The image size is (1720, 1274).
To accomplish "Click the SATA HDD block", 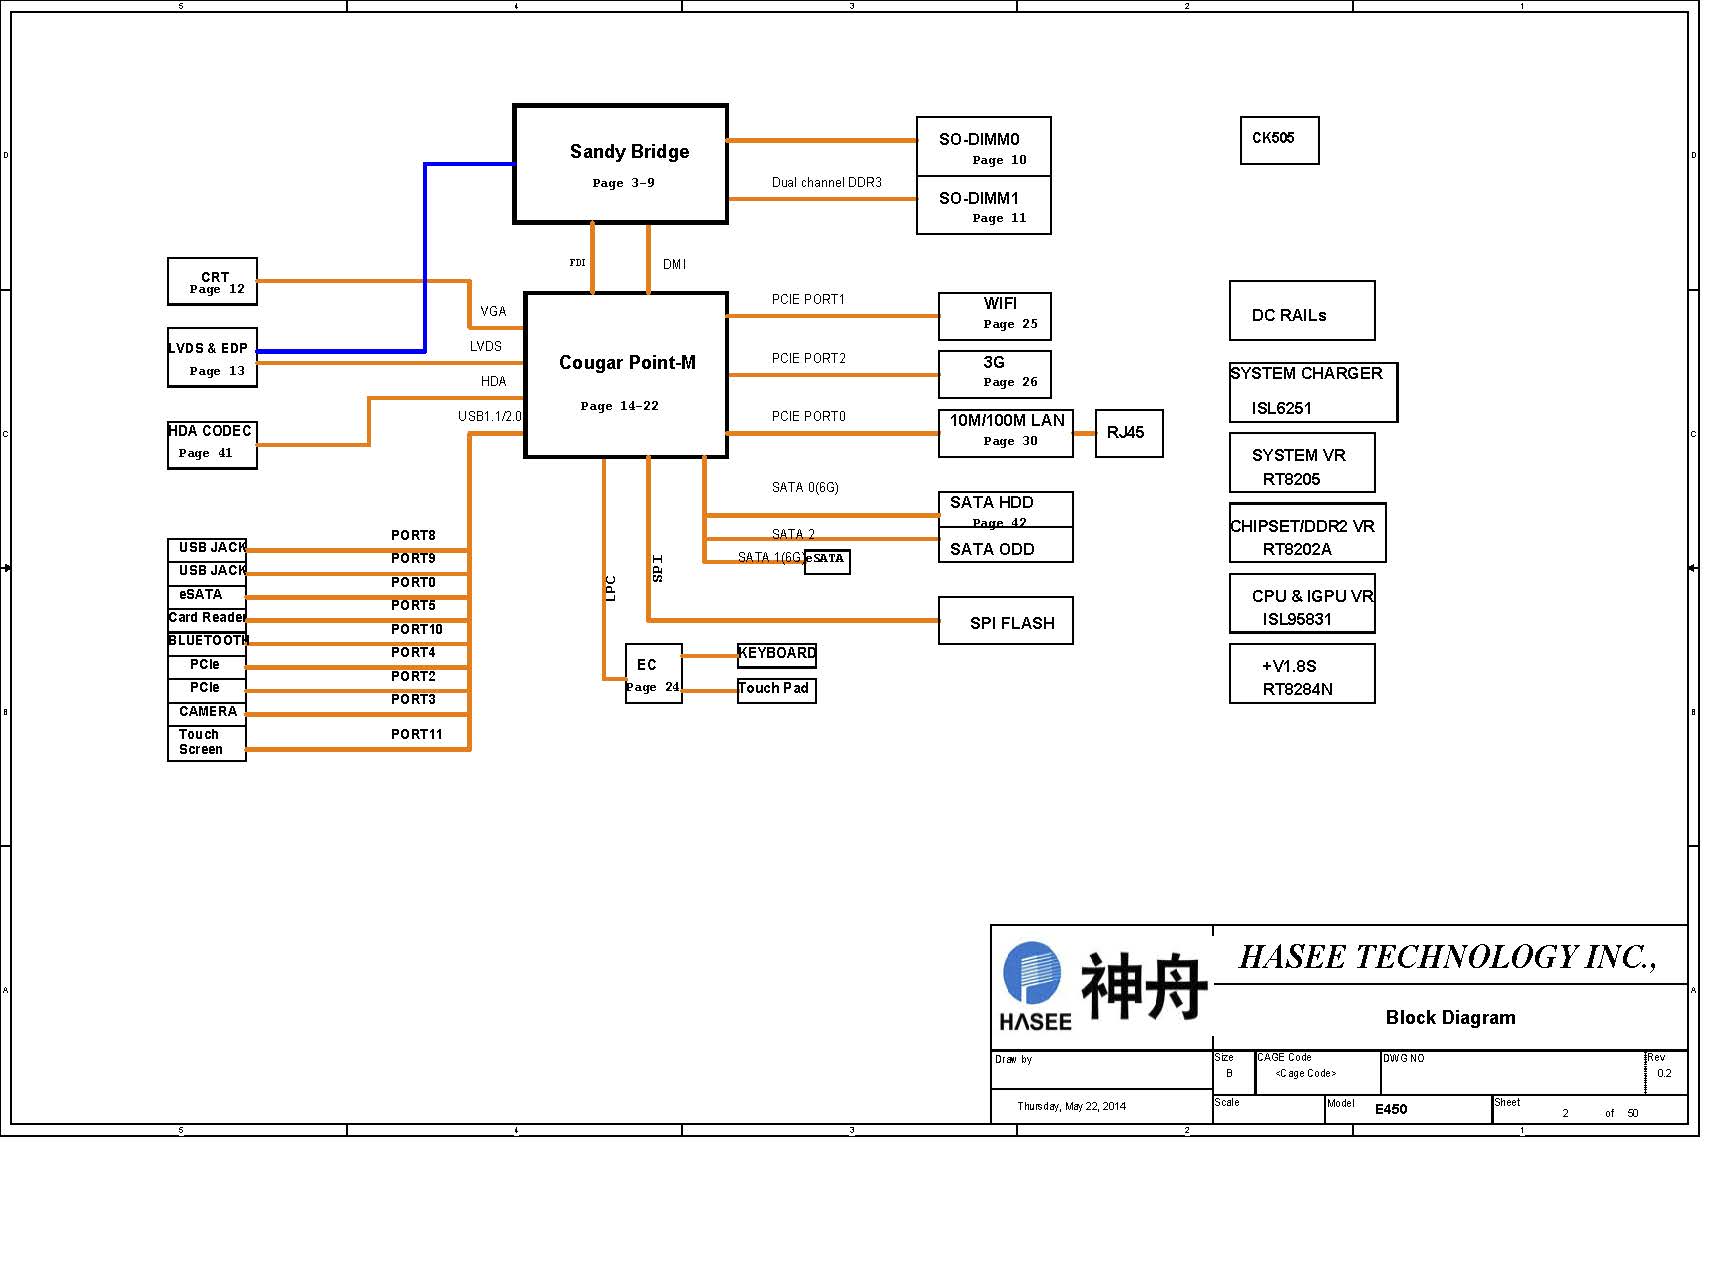I will (x=1005, y=509).
